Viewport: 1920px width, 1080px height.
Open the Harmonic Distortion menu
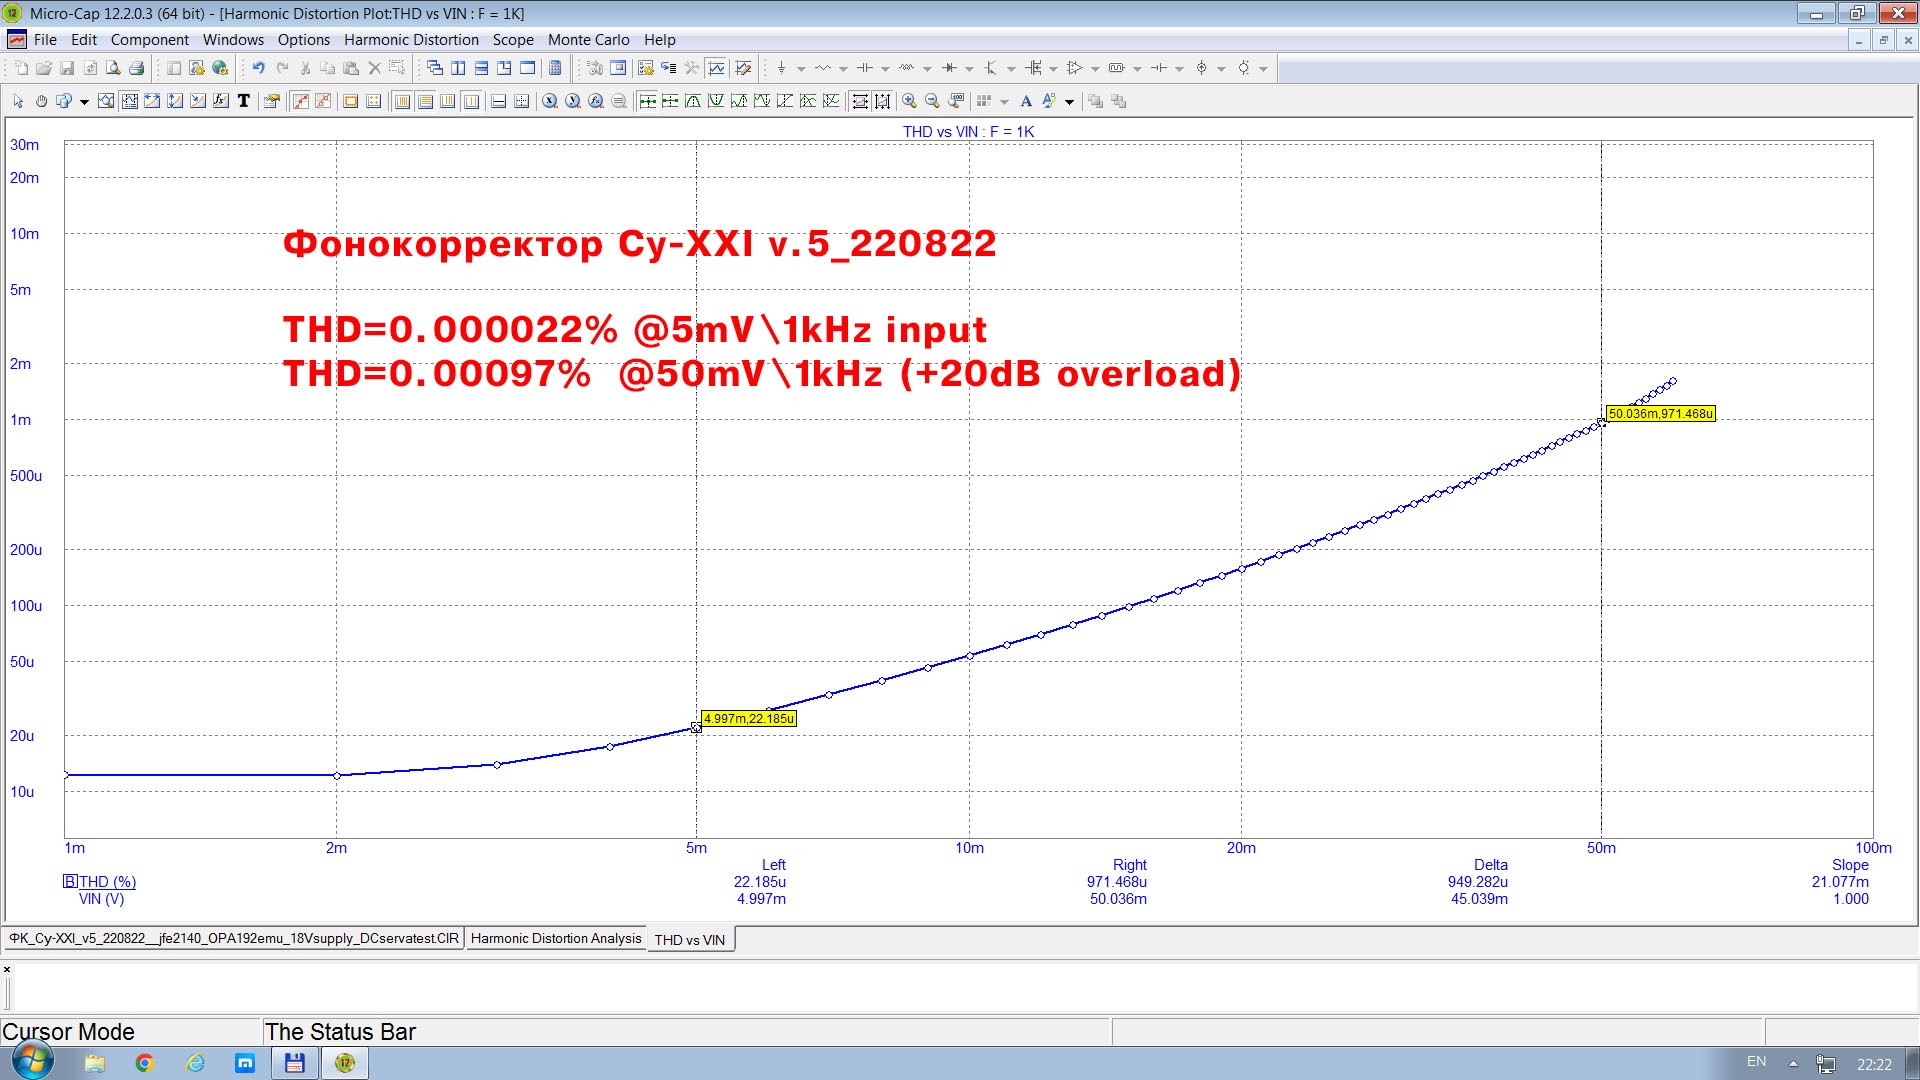[x=411, y=40]
